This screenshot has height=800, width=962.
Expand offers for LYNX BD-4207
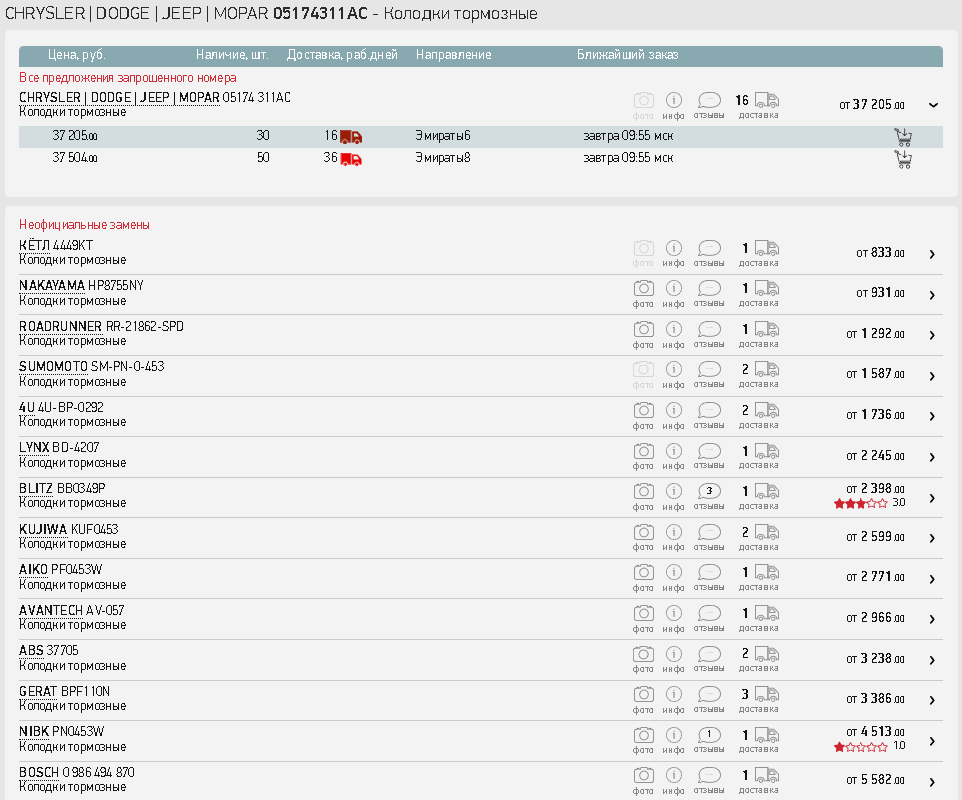click(932, 457)
